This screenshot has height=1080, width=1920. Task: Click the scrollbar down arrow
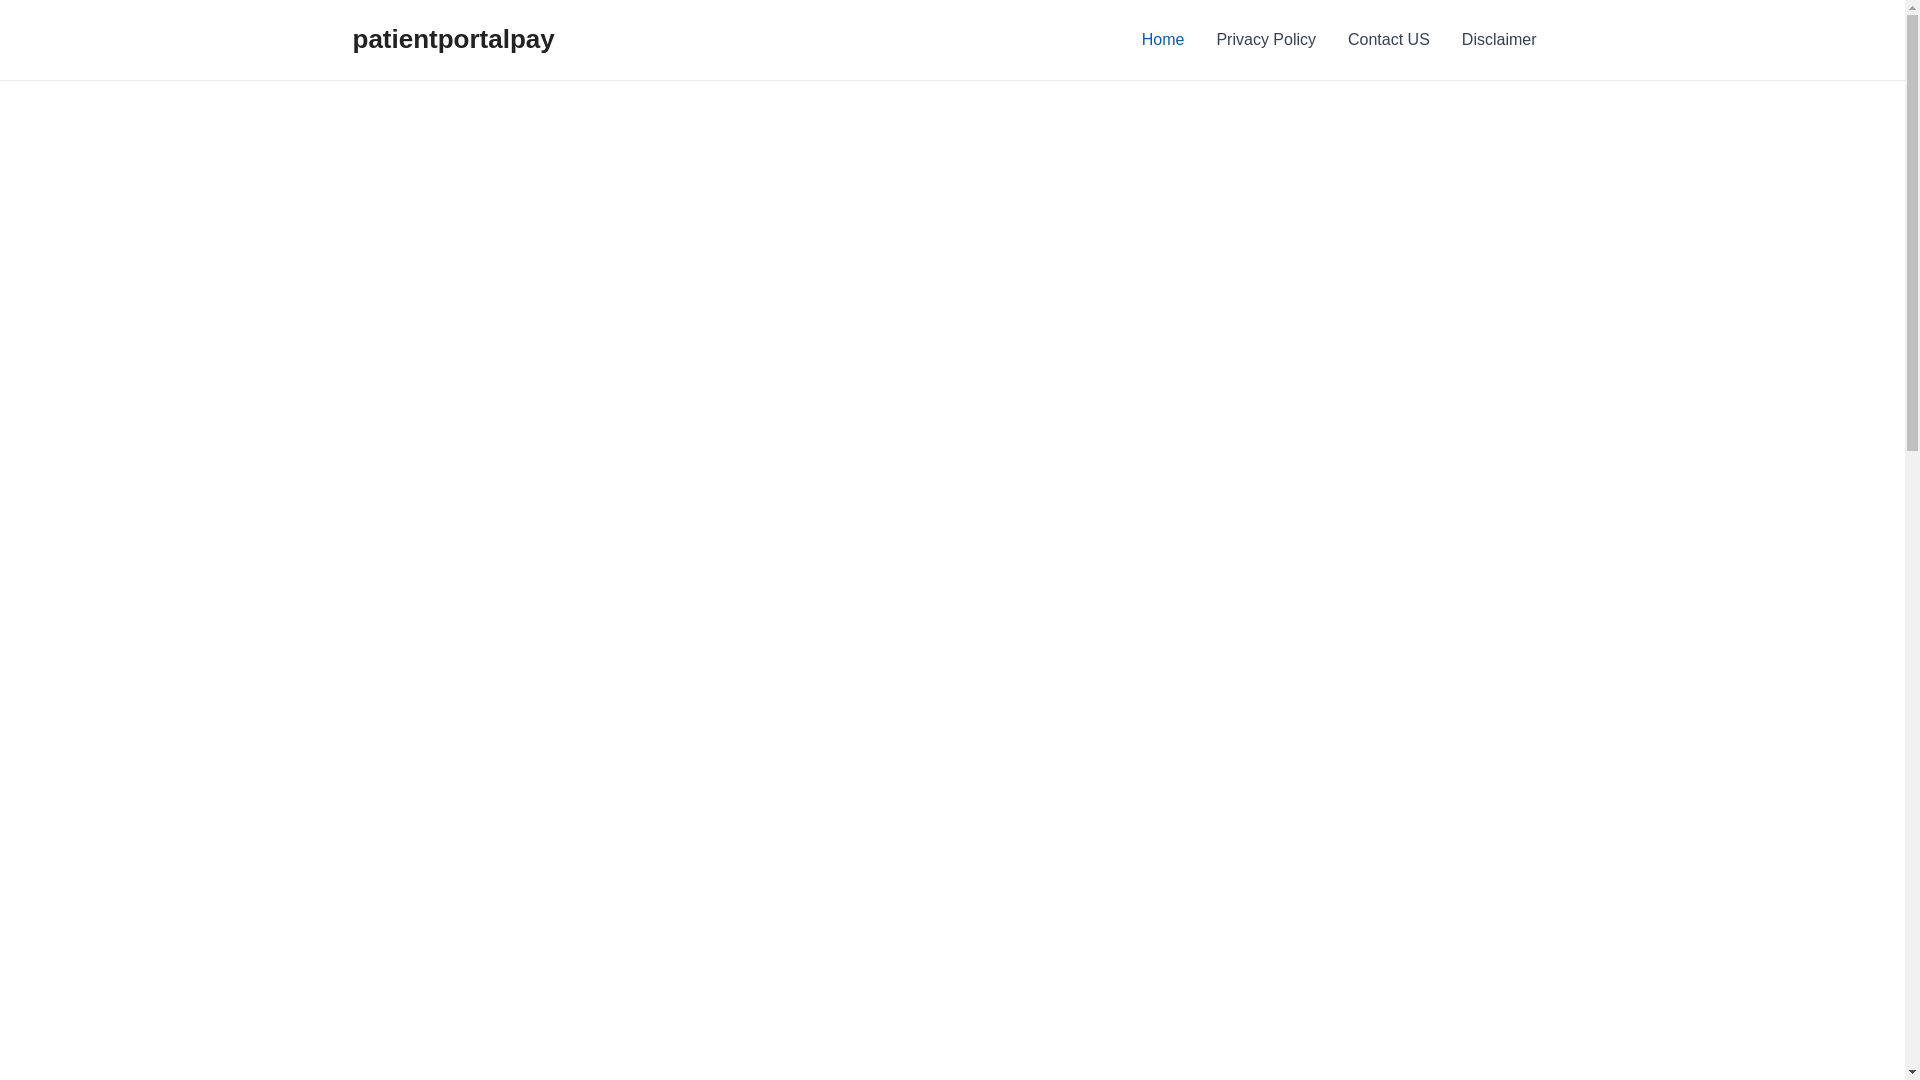(x=1912, y=1072)
